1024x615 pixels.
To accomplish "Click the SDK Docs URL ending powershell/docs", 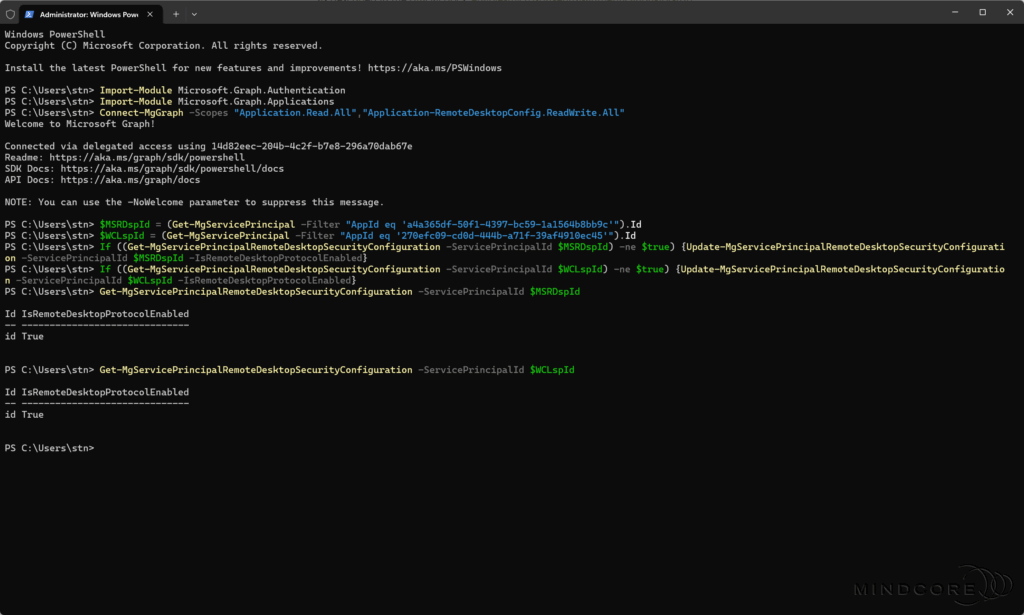I will [172, 168].
